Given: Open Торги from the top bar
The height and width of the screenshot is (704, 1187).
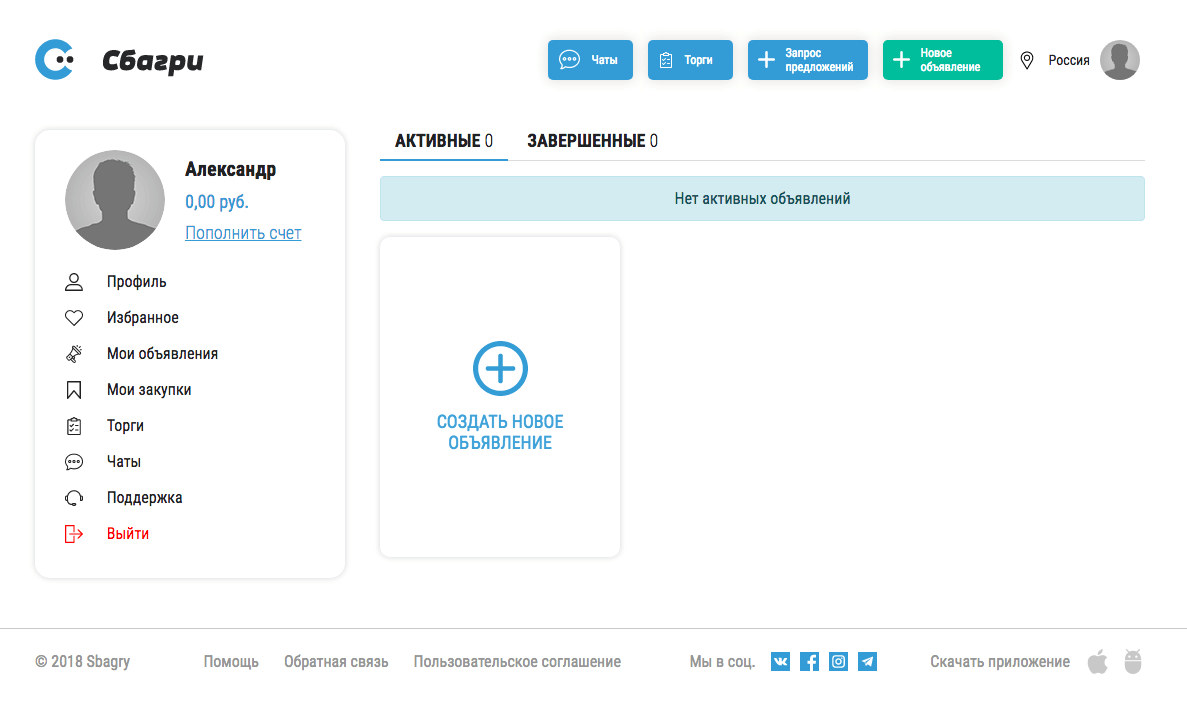Looking at the screenshot, I should (x=690, y=60).
